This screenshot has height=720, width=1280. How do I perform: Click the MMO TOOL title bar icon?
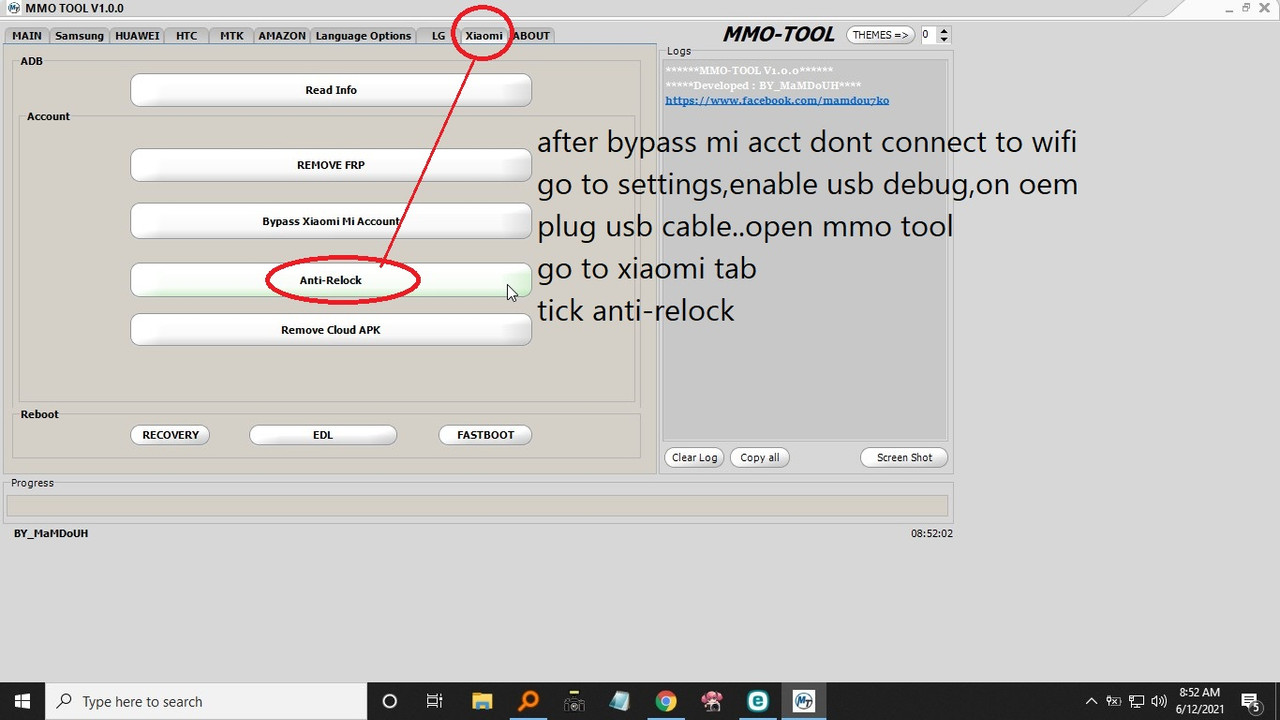14,8
